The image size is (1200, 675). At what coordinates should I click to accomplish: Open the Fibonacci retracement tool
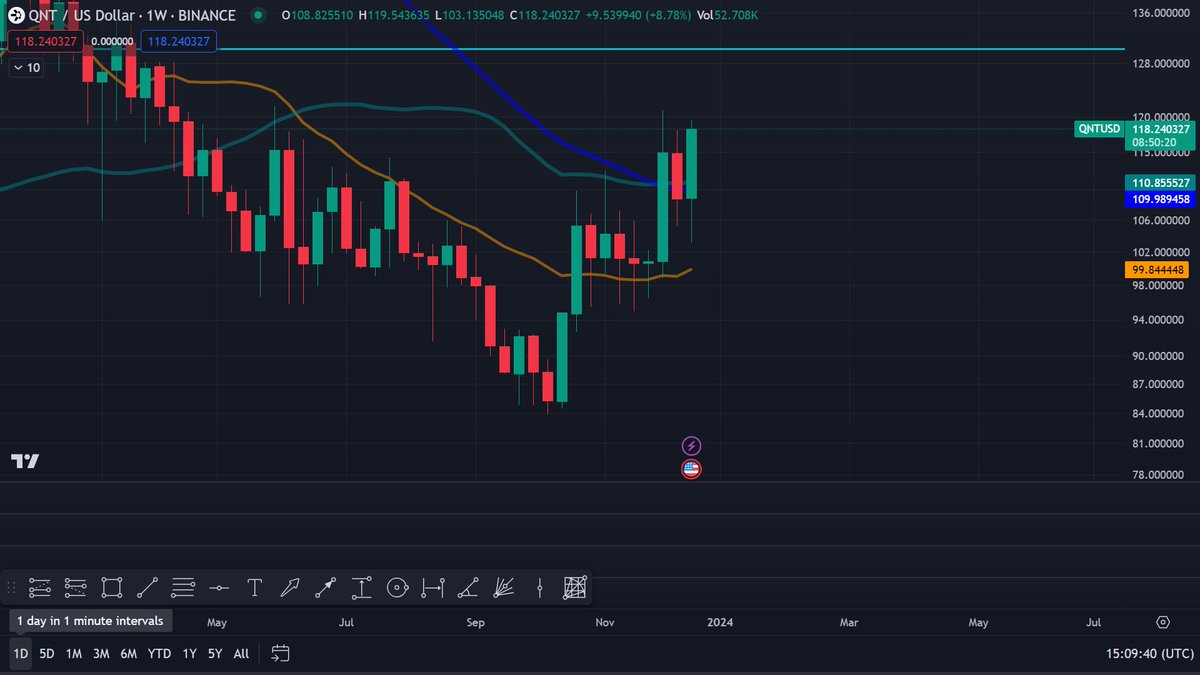point(183,588)
